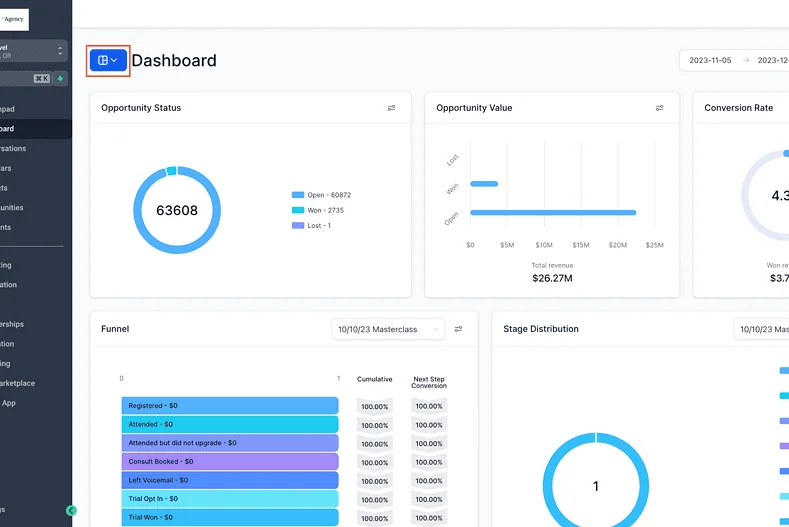Image resolution: width=789 pixels, height=527 pixels.
Task: Click the Opportunity Status donut chart ring
Action: pyautogui.click(x=137, y=210)
